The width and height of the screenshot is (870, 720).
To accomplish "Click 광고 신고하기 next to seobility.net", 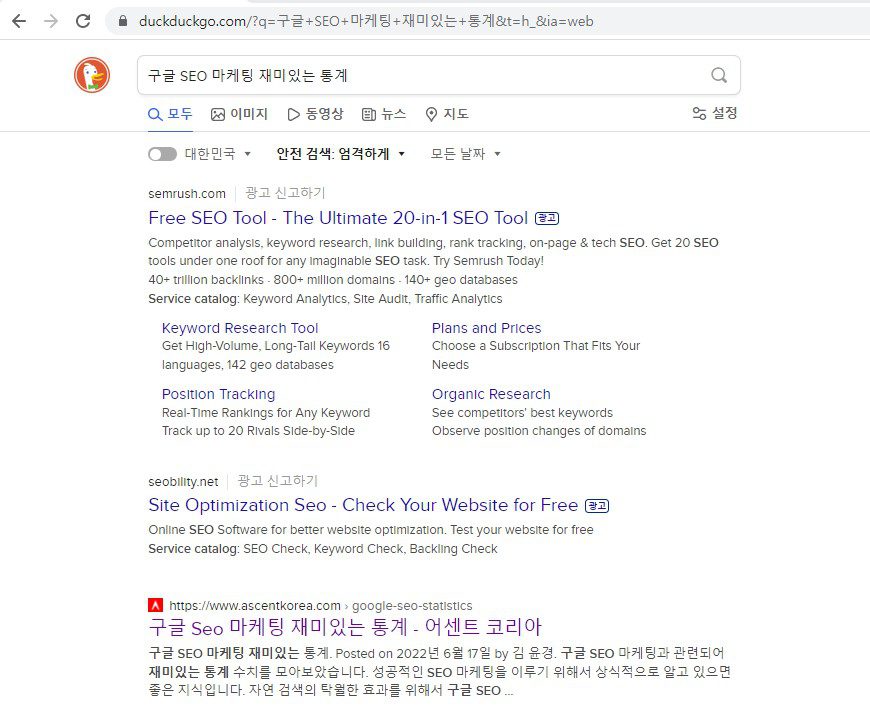I will pos(277,481).
